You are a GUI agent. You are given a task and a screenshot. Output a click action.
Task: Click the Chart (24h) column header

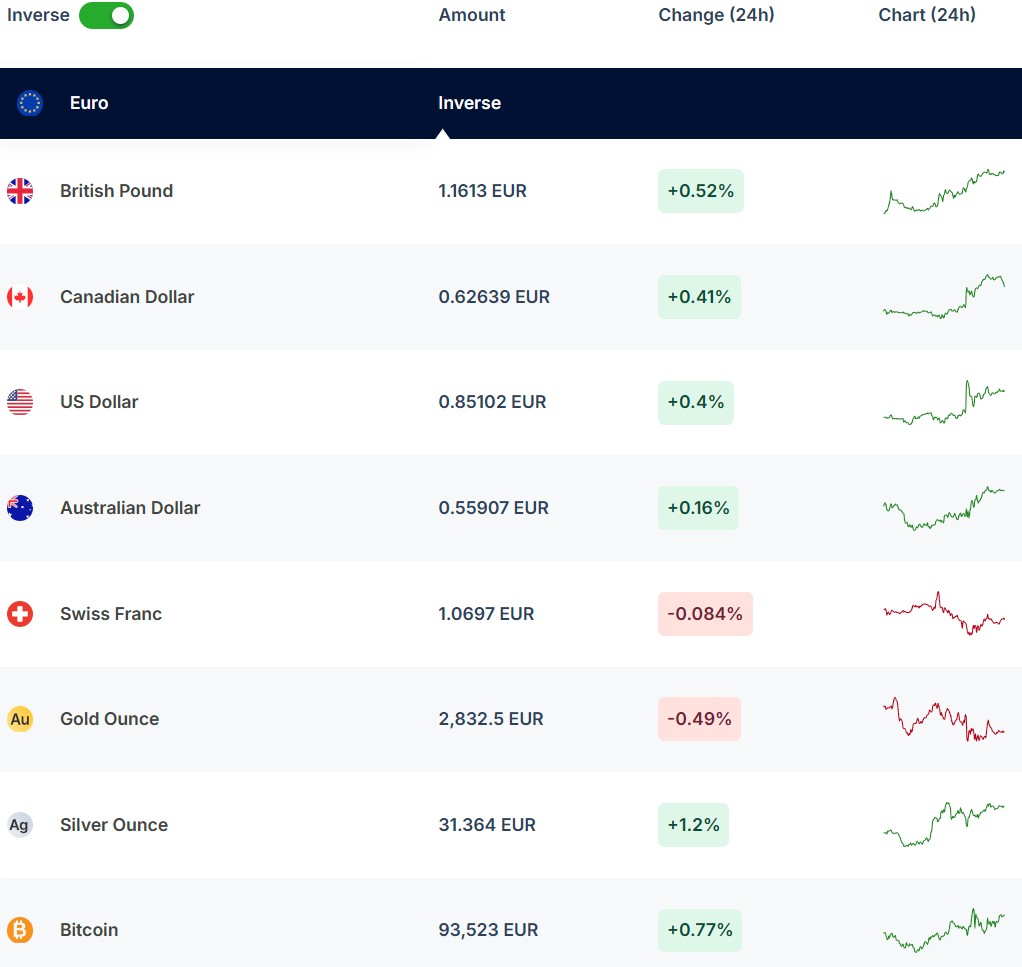point(927,15)
